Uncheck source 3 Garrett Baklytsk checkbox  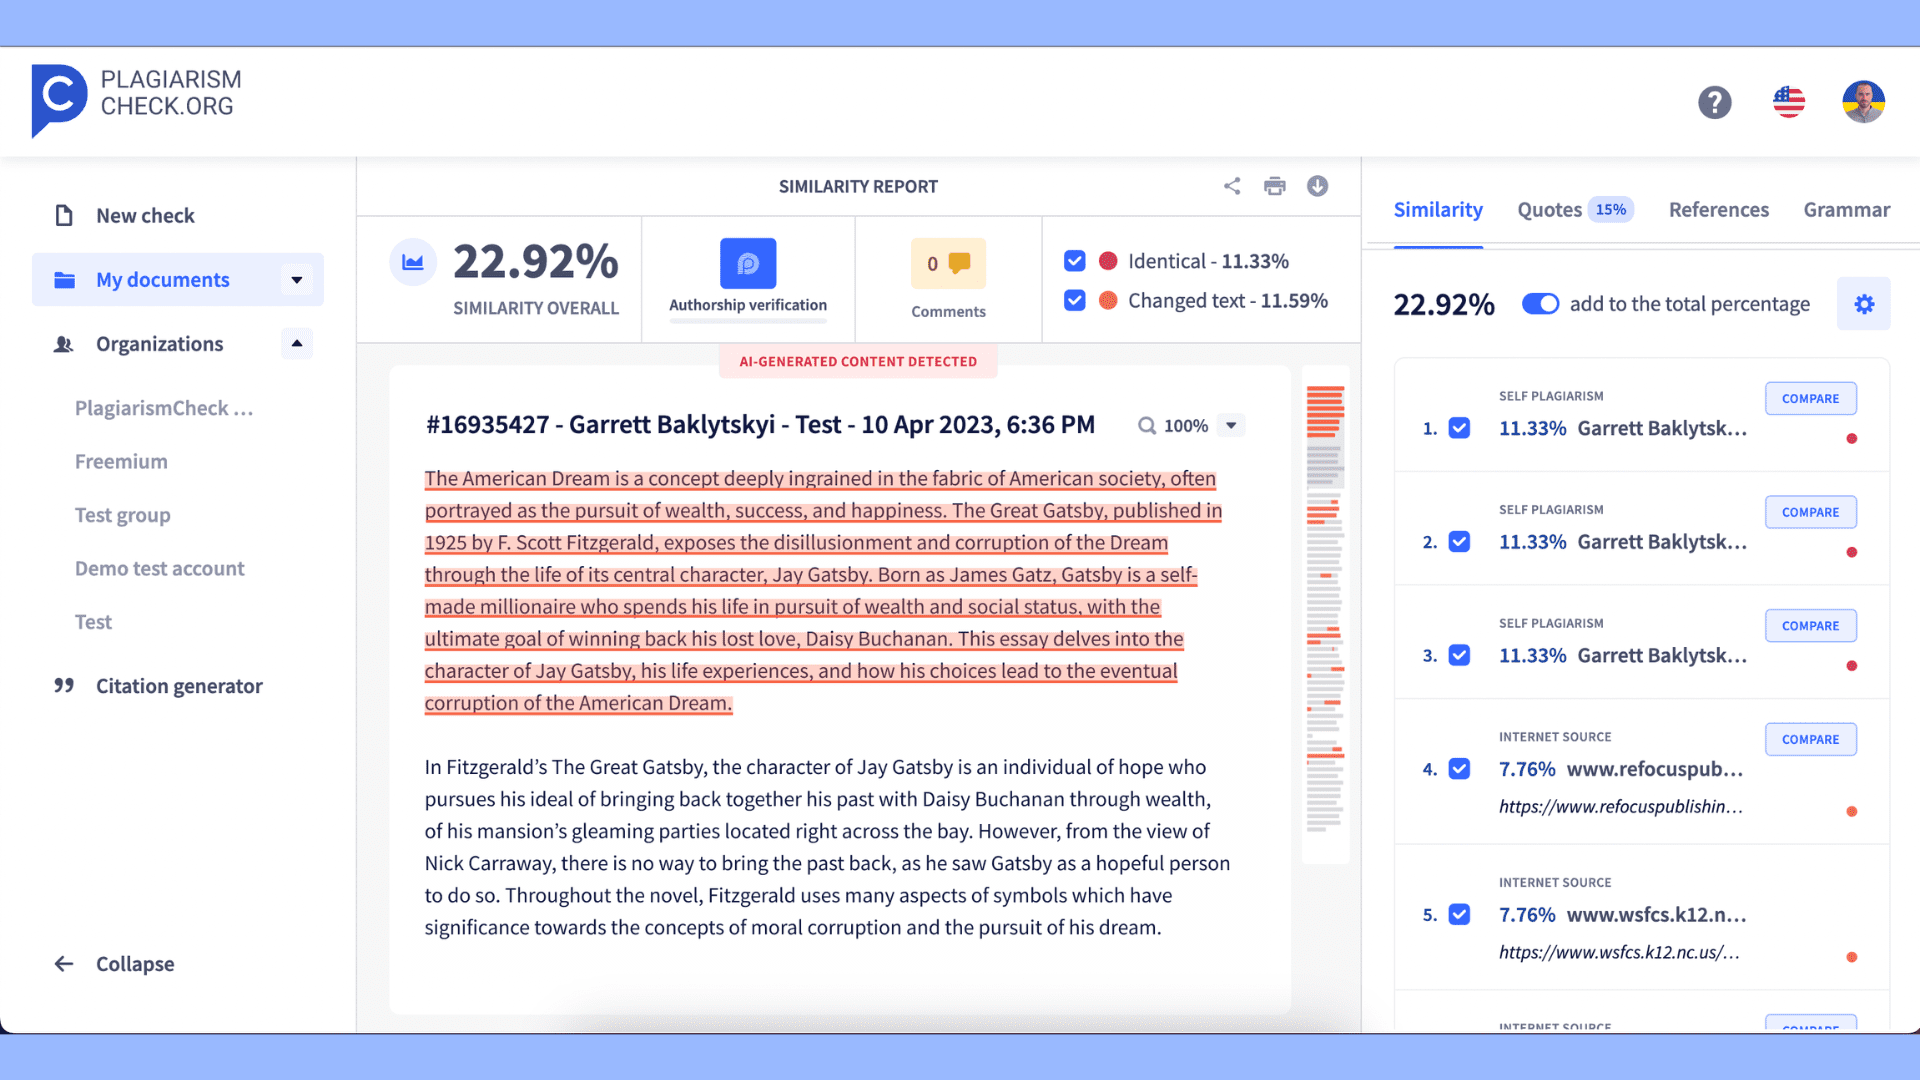(1460, 654)
